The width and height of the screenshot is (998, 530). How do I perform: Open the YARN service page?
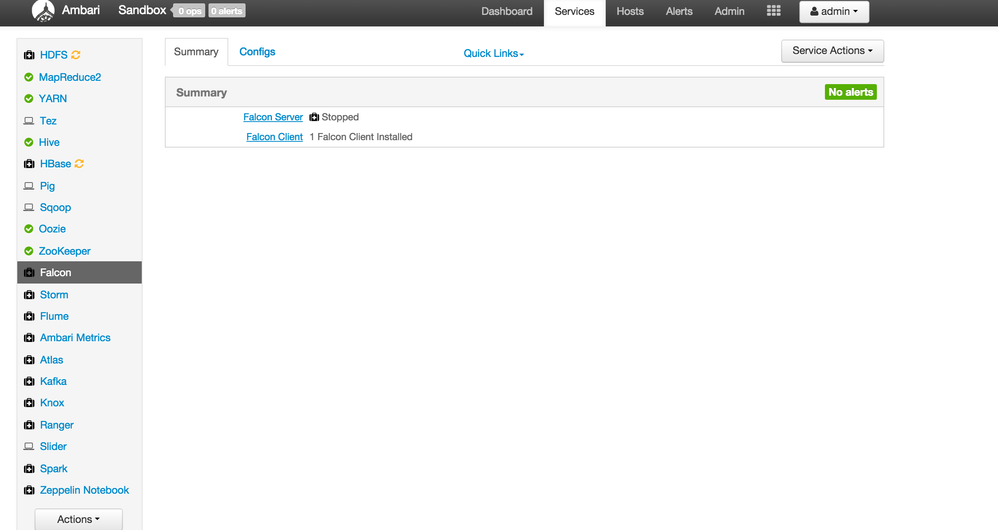point(53,99)
